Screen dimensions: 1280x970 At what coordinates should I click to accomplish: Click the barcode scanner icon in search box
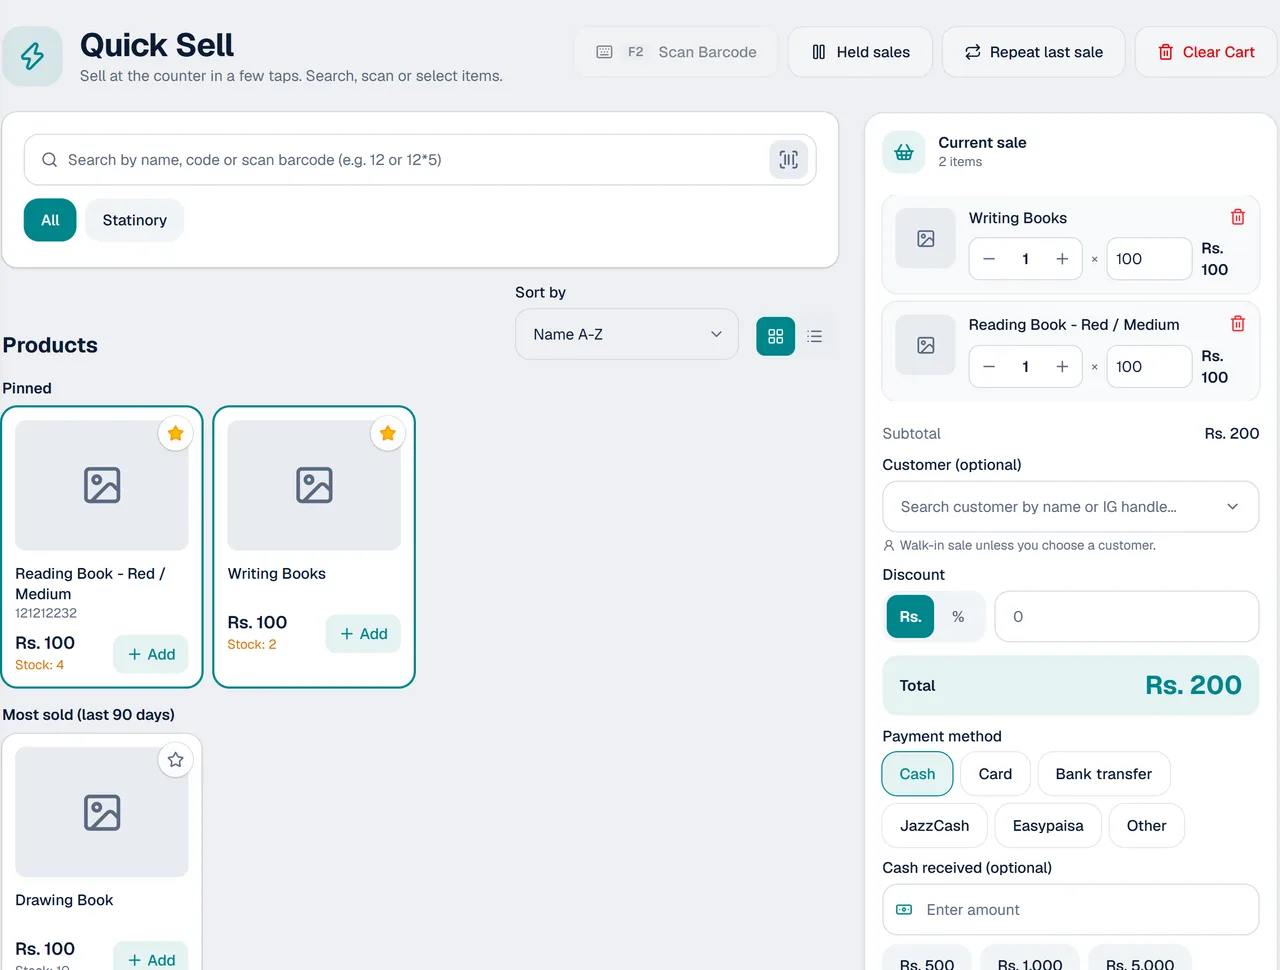788,160
